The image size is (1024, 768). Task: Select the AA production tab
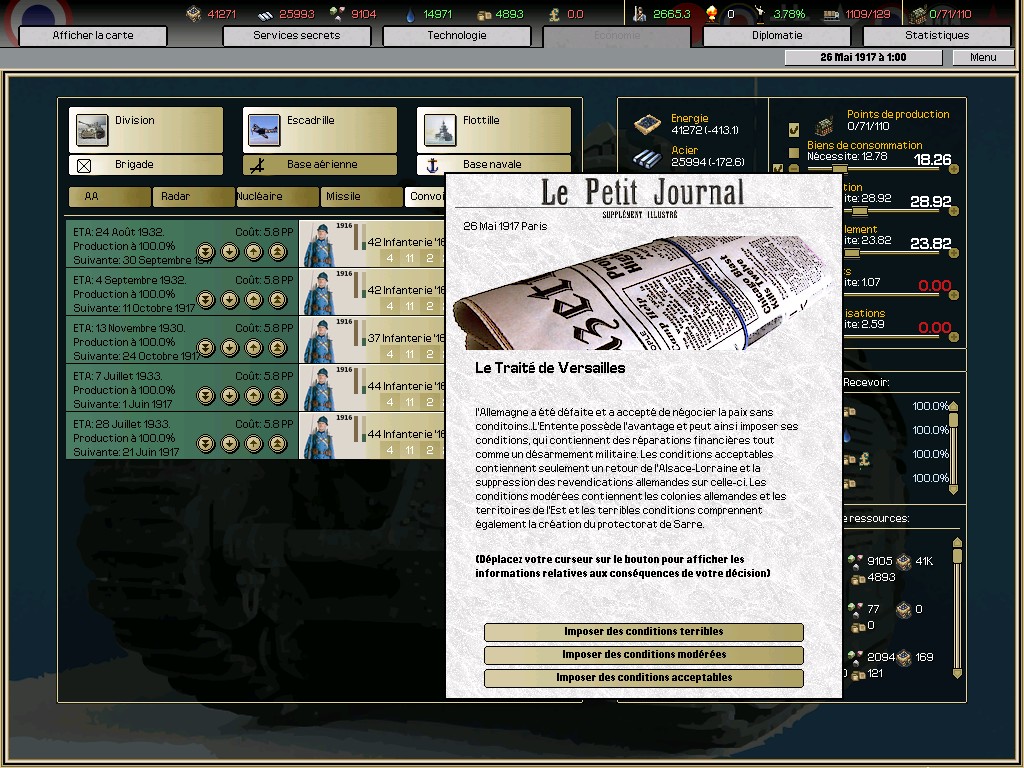click(x=110, y=197)
